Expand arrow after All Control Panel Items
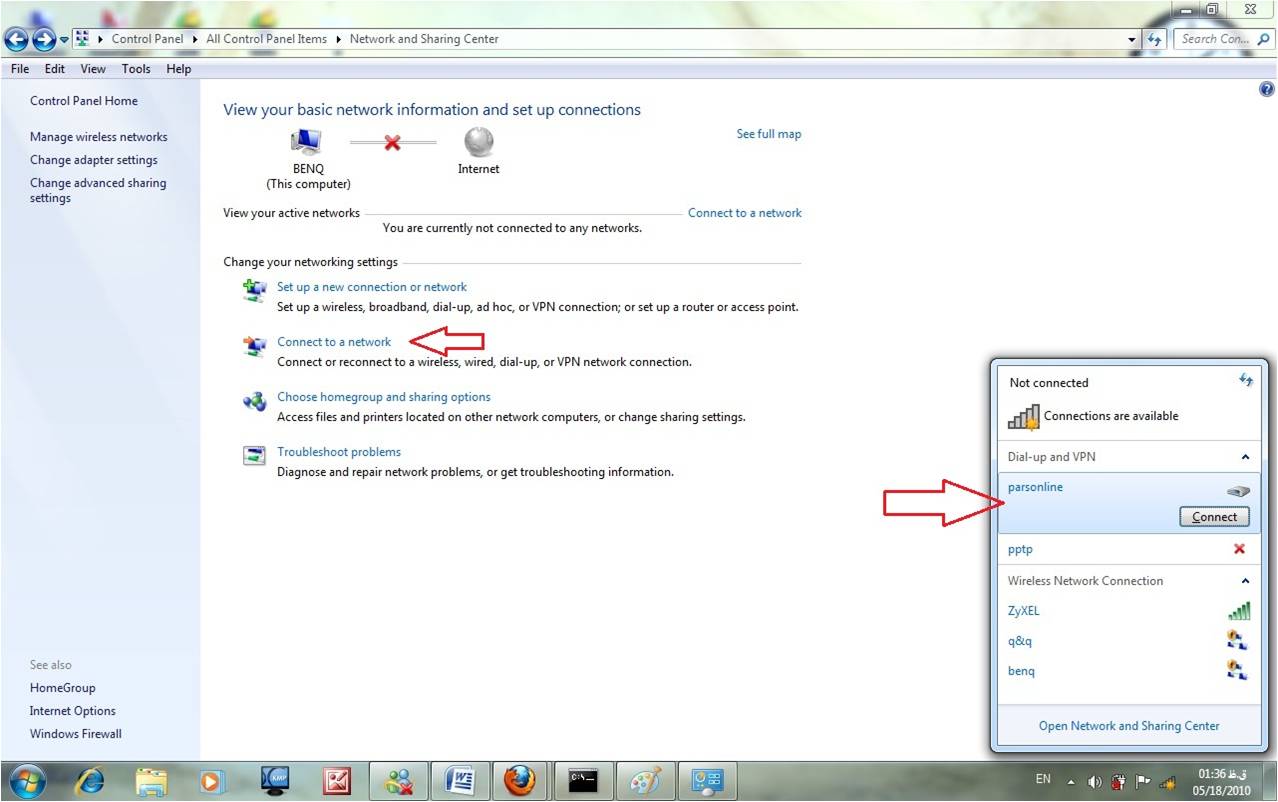1278x802 pixels. coord(338,39)
